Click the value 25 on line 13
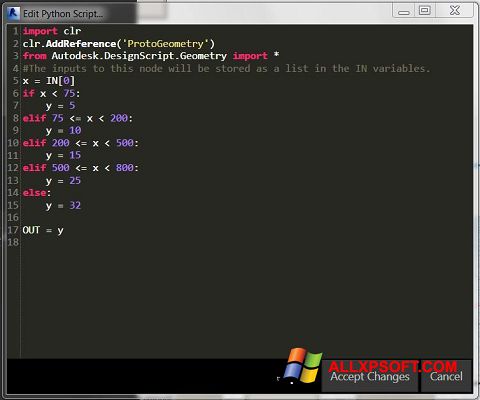480x400 pixels. (x=75, y=180)
